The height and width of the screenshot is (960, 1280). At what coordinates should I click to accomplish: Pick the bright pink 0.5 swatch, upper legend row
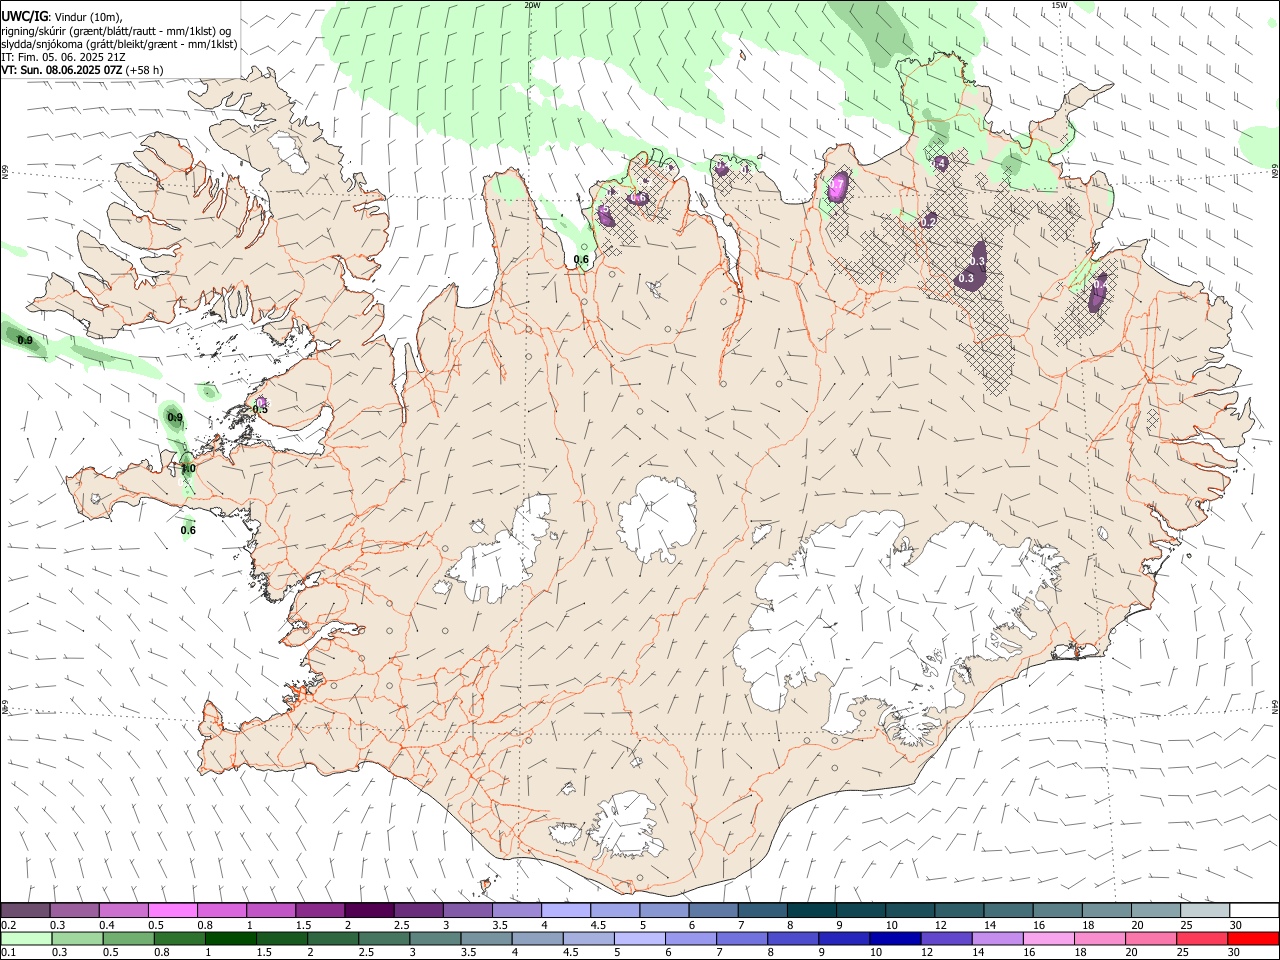point(172,910)
